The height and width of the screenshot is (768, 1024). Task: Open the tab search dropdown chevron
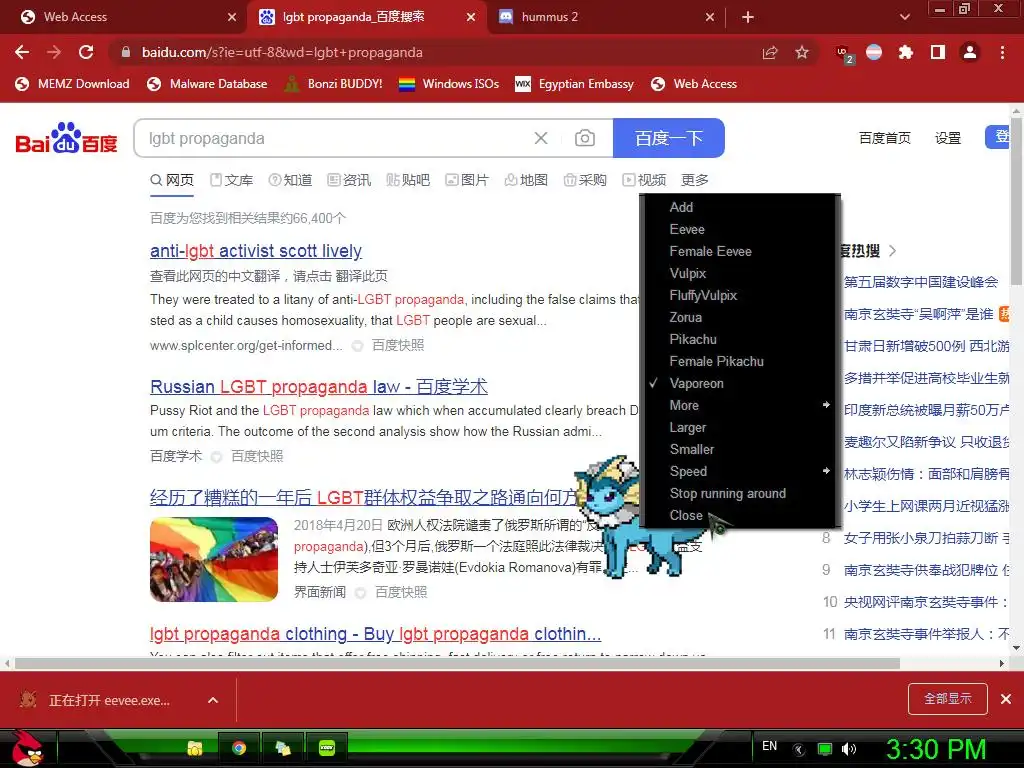pos(904,17)
